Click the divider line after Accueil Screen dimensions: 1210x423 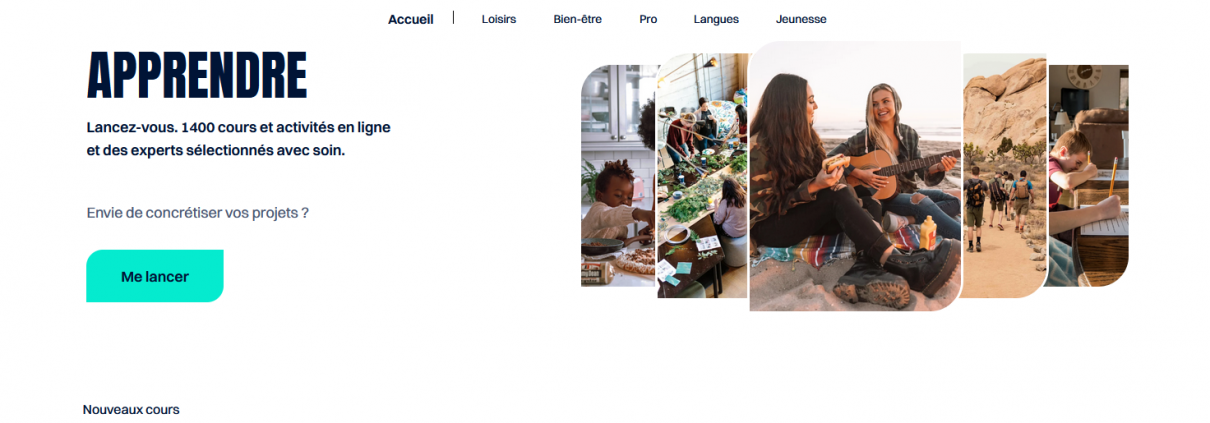453,17
